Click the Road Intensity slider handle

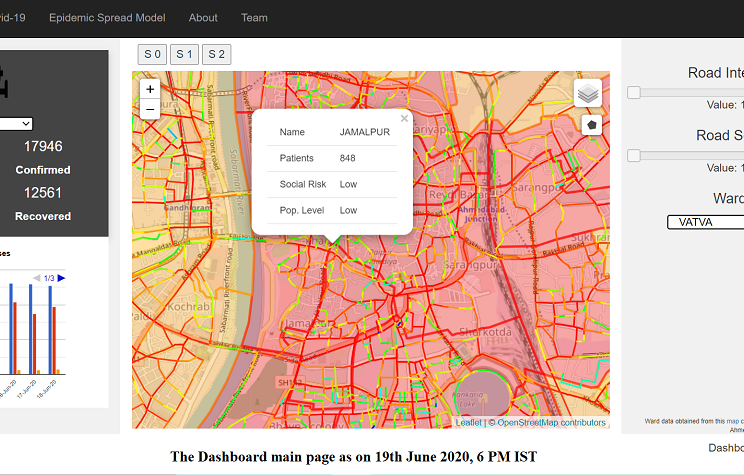click(x=634, y=93)
